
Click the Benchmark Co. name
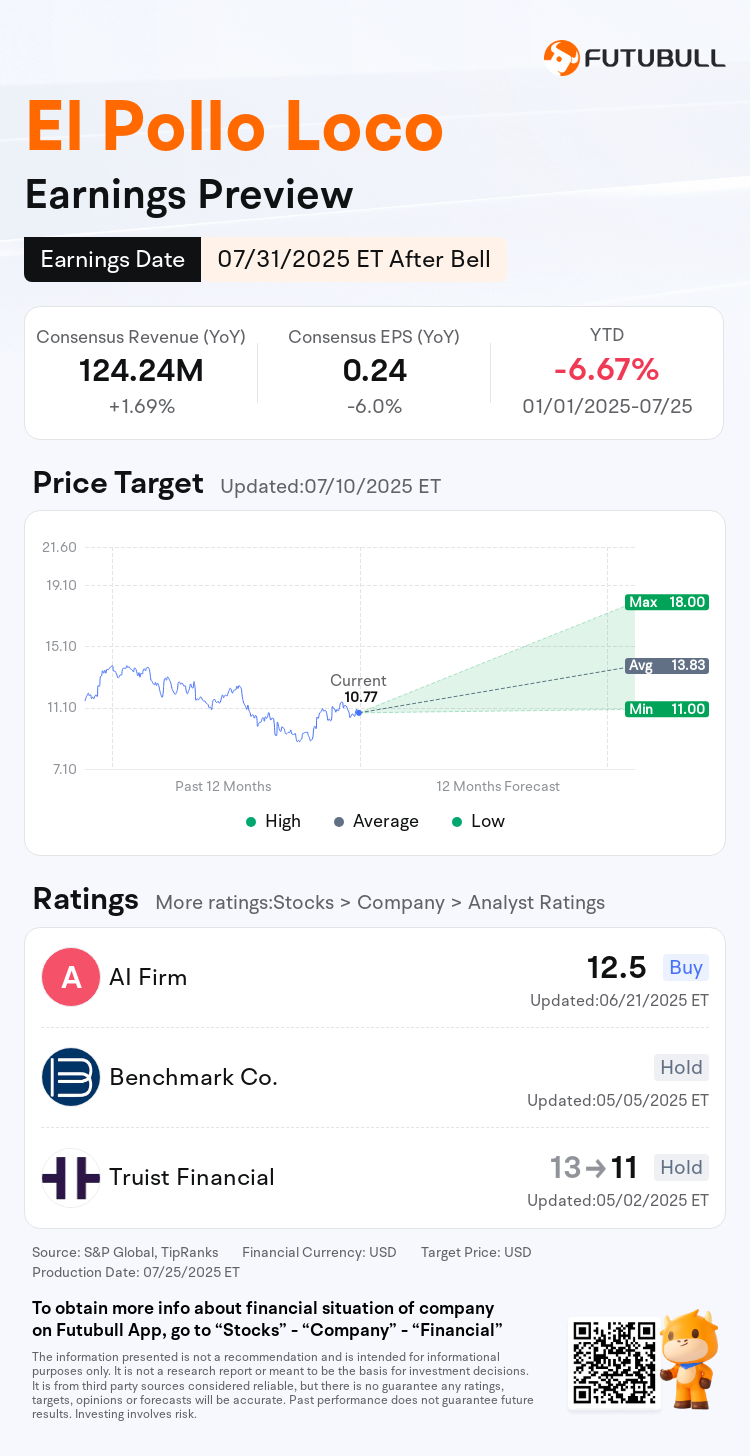click(x=193, y=1077)
